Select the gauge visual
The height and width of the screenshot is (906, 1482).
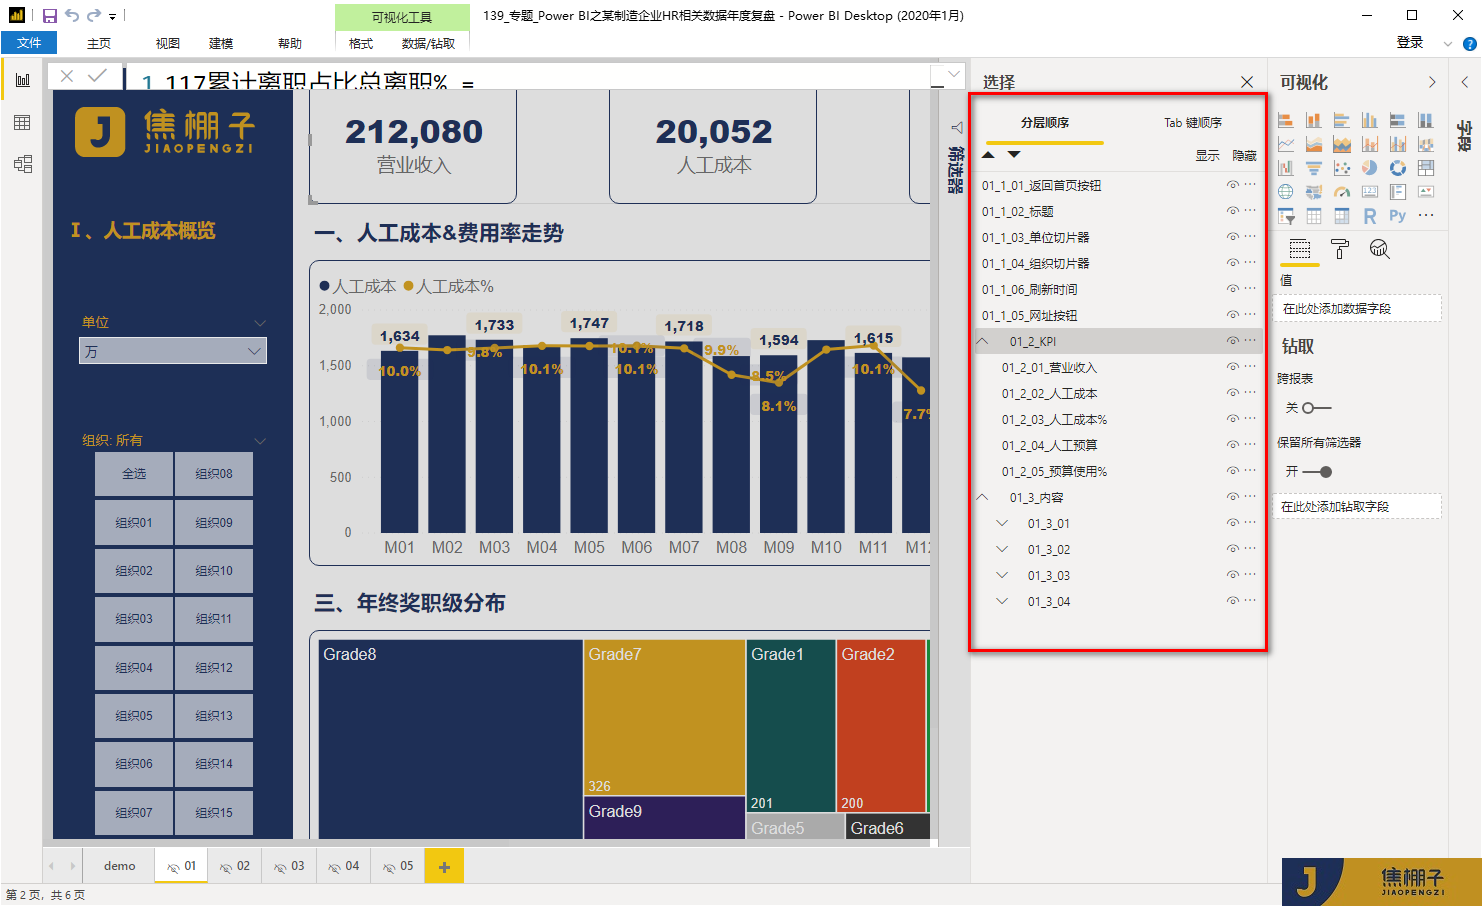1342,192
